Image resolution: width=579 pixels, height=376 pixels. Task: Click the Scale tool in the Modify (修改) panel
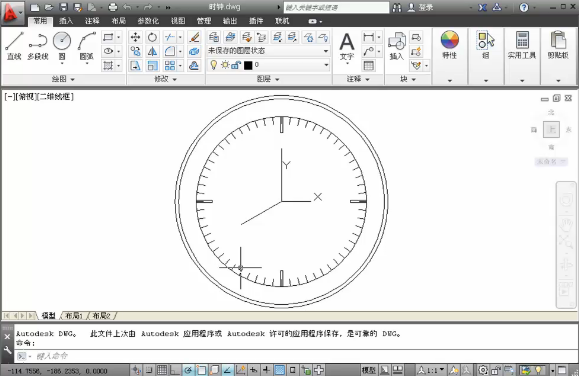pyautogui.click(x=152, y=66)
